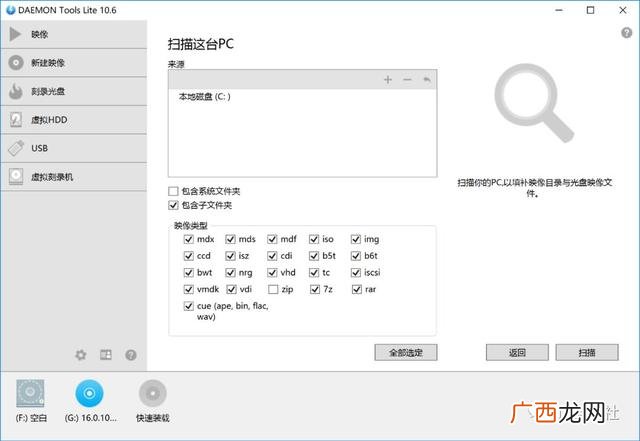Uncheck 包含子文件夹 checkbox

(x=173, y=205)
